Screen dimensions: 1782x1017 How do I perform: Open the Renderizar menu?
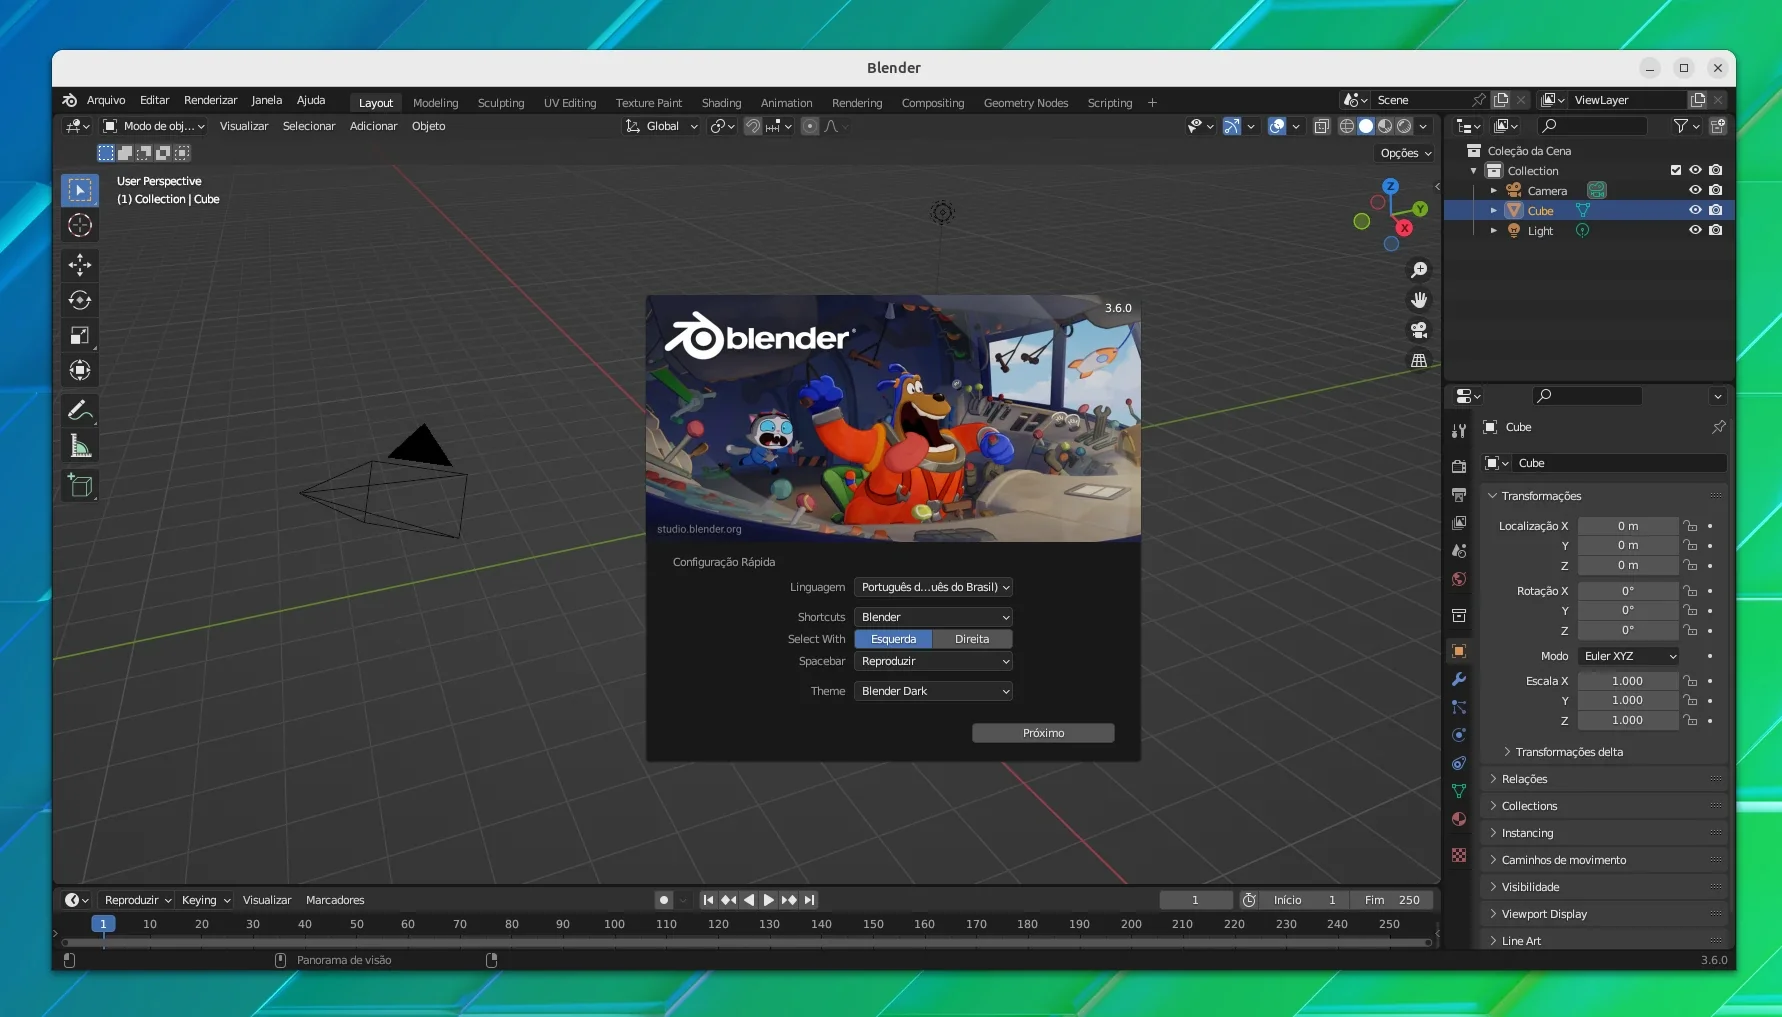[x=210, y=100]
